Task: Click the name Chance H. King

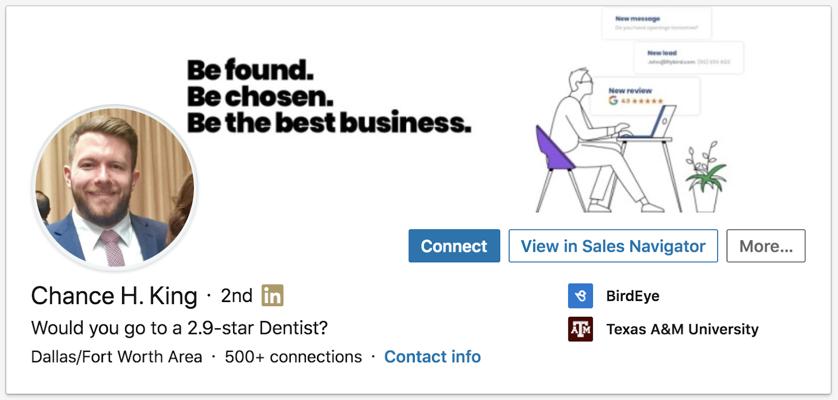Action: coord(114,296)
